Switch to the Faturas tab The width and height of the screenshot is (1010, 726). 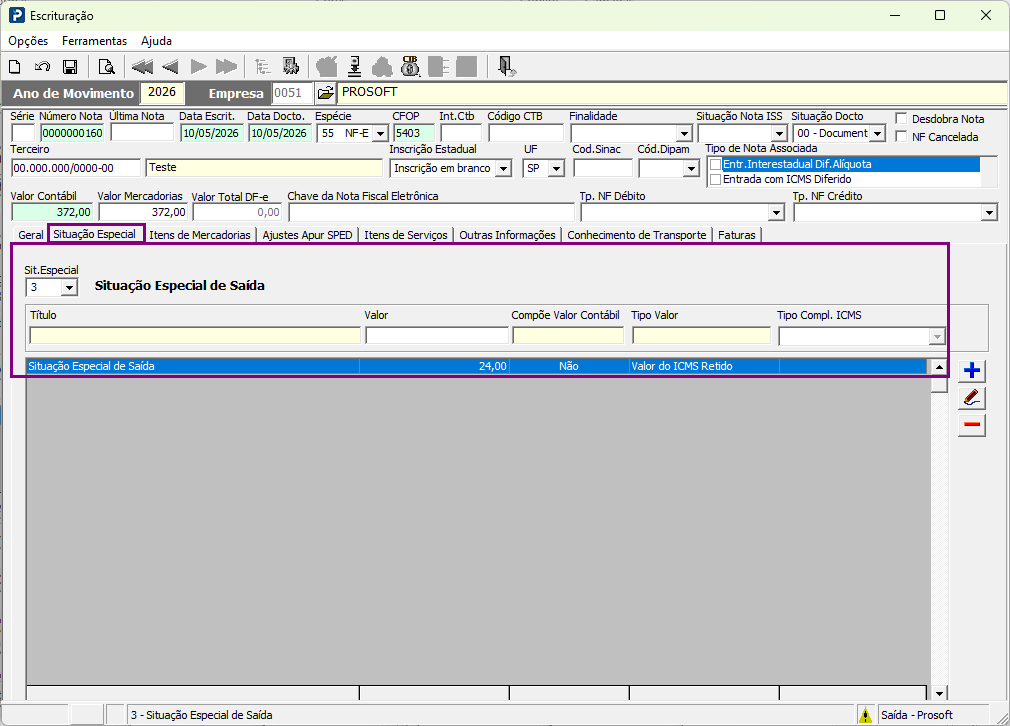point(737,235)
